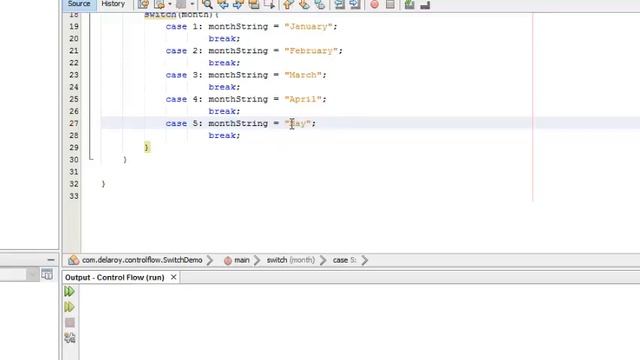Toggle highlight search in editor toolbar

254,4
